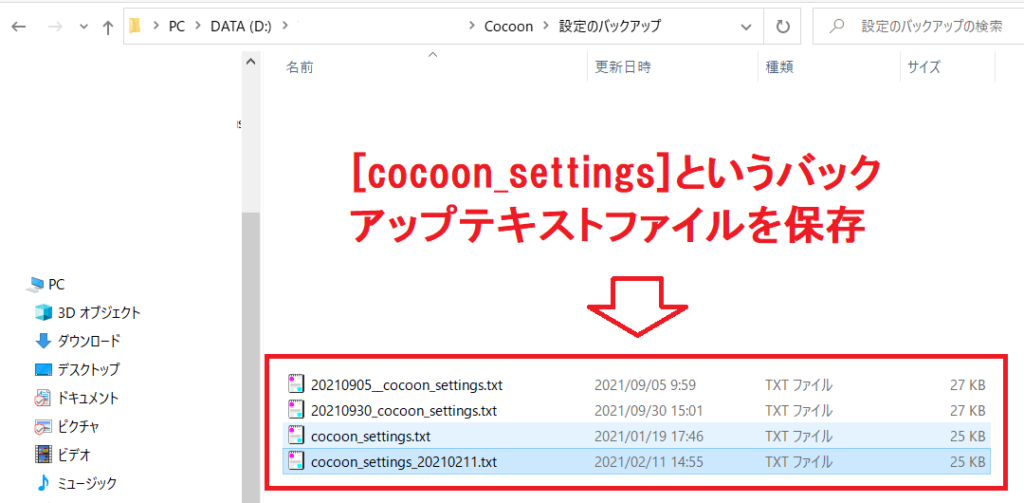
Task: Click icon of 20210930_cocoon_settings.txt
Action: (x=296, y=410)
